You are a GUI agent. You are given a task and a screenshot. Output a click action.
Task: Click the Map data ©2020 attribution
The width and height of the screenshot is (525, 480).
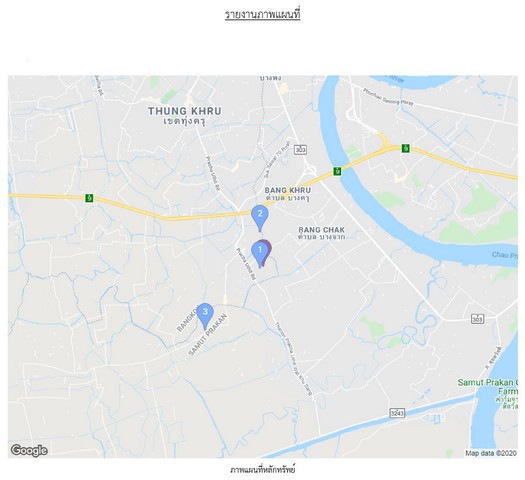[x=491, y=453]
